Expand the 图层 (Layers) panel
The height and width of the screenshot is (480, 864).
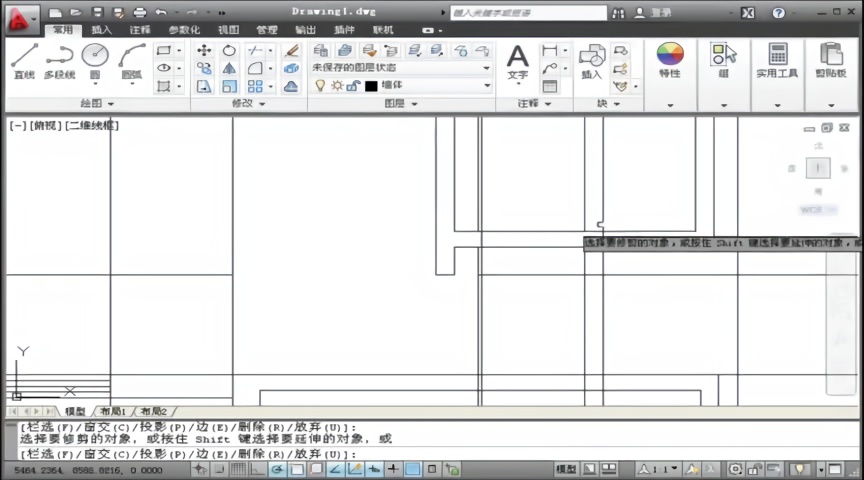point(401,104)
